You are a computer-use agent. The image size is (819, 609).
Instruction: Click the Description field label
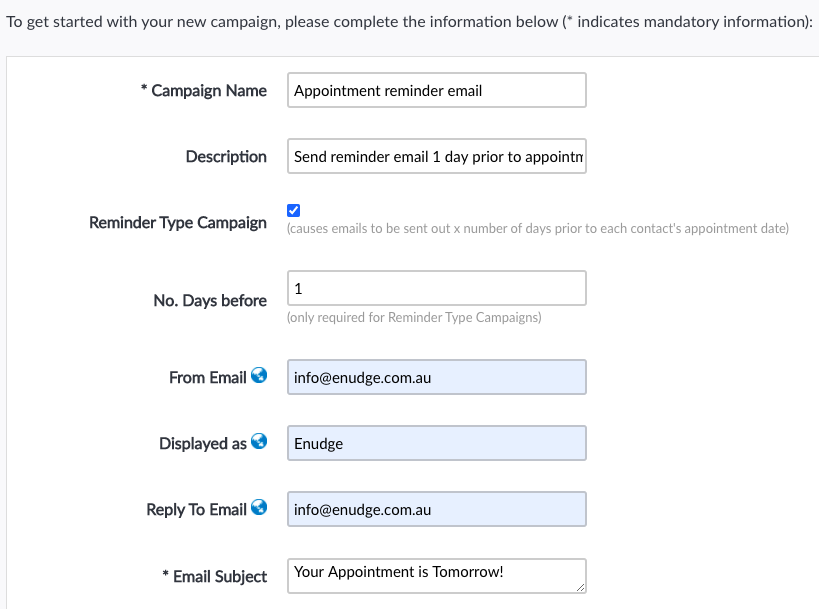point(226,157)
